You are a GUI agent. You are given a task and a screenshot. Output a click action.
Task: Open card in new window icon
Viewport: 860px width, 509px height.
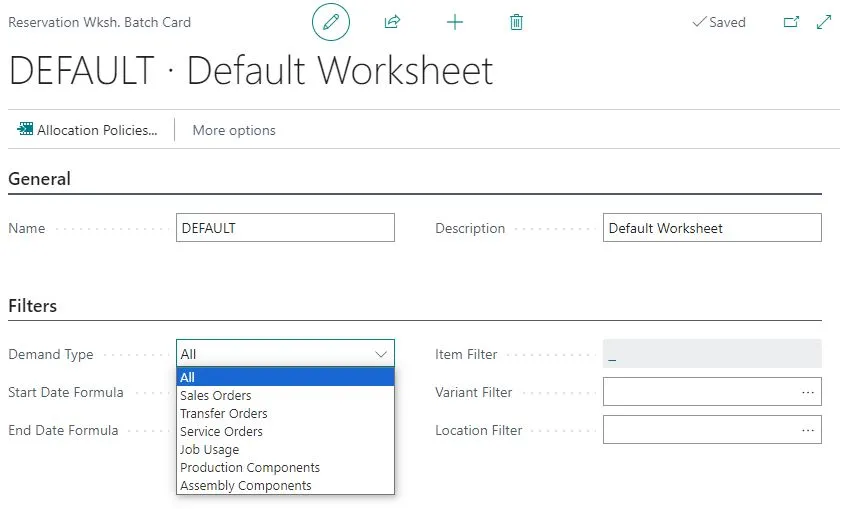(x=791, y=22)
